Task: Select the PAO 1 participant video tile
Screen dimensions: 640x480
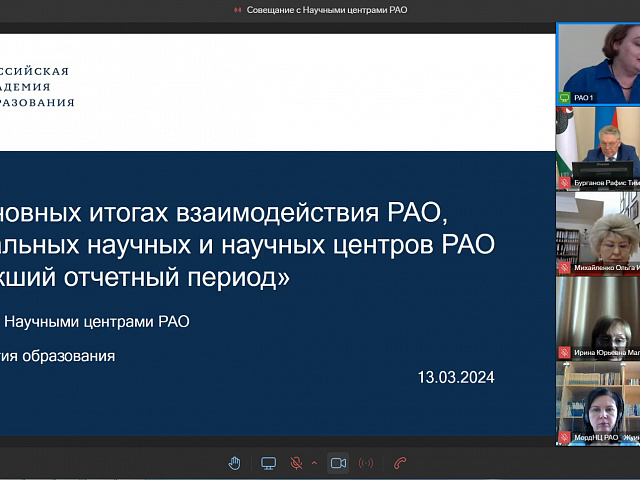Action: point(598,60)
